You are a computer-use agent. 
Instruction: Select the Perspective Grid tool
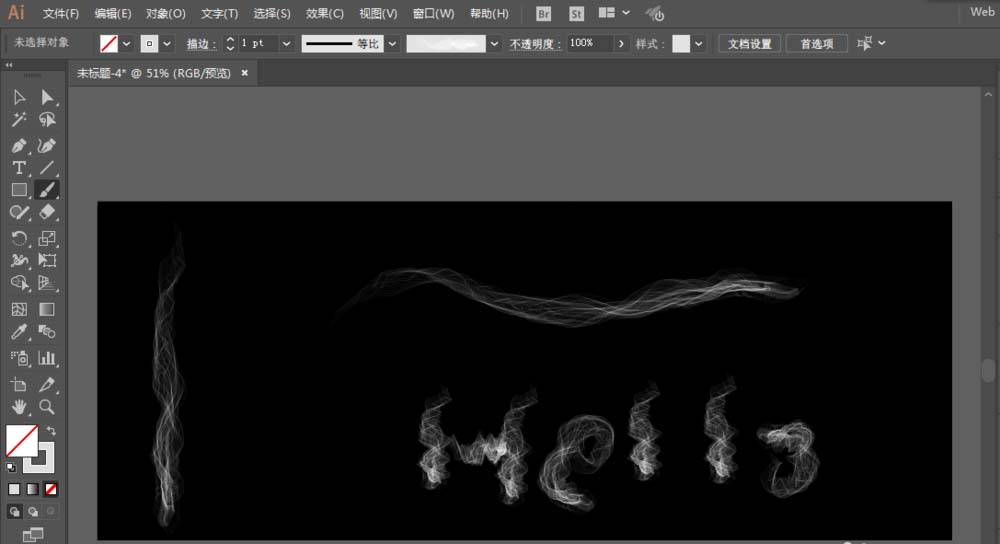[x=47, y=283]
